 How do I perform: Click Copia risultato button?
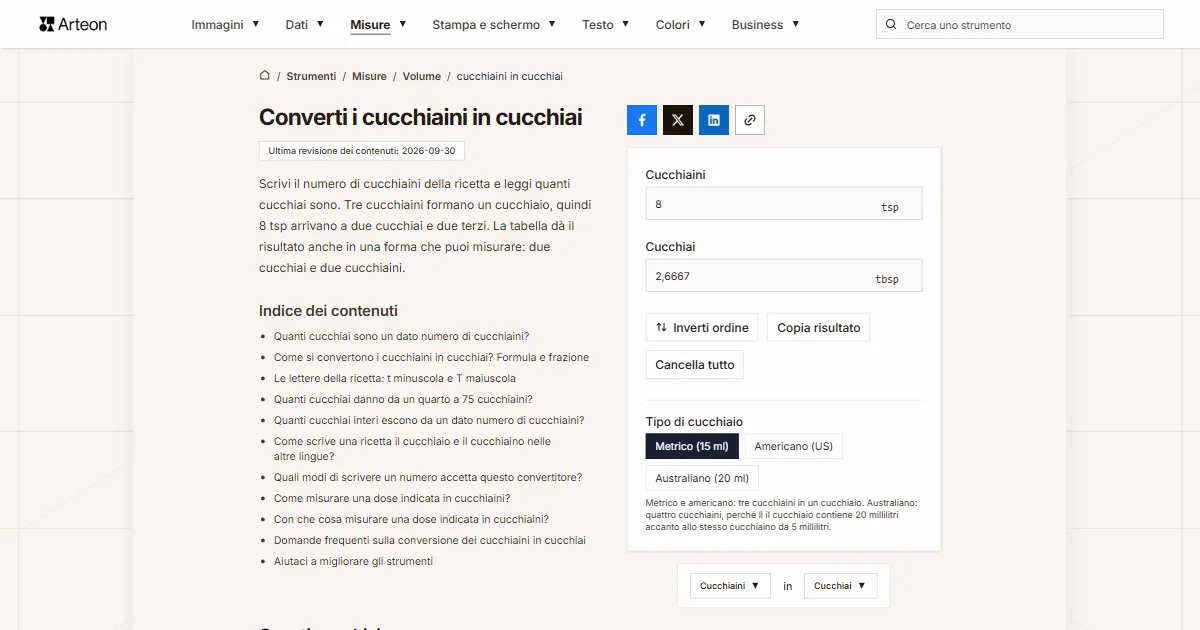coord(819,328)
